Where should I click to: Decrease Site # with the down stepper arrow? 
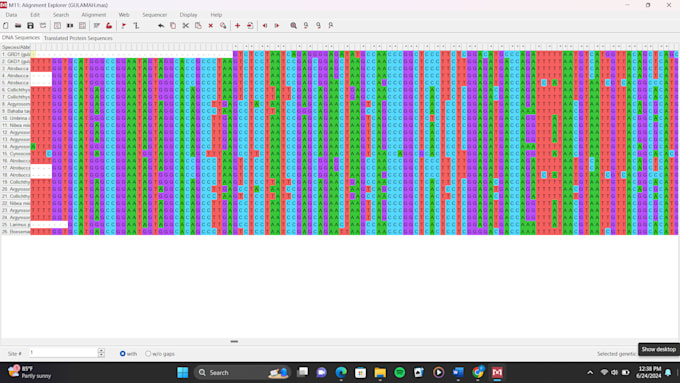point(101,355)
